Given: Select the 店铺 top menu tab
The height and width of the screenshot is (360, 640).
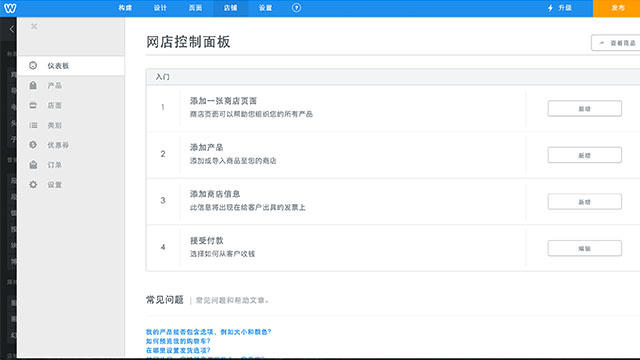Looking at the screenshot, I should [230, 8].
